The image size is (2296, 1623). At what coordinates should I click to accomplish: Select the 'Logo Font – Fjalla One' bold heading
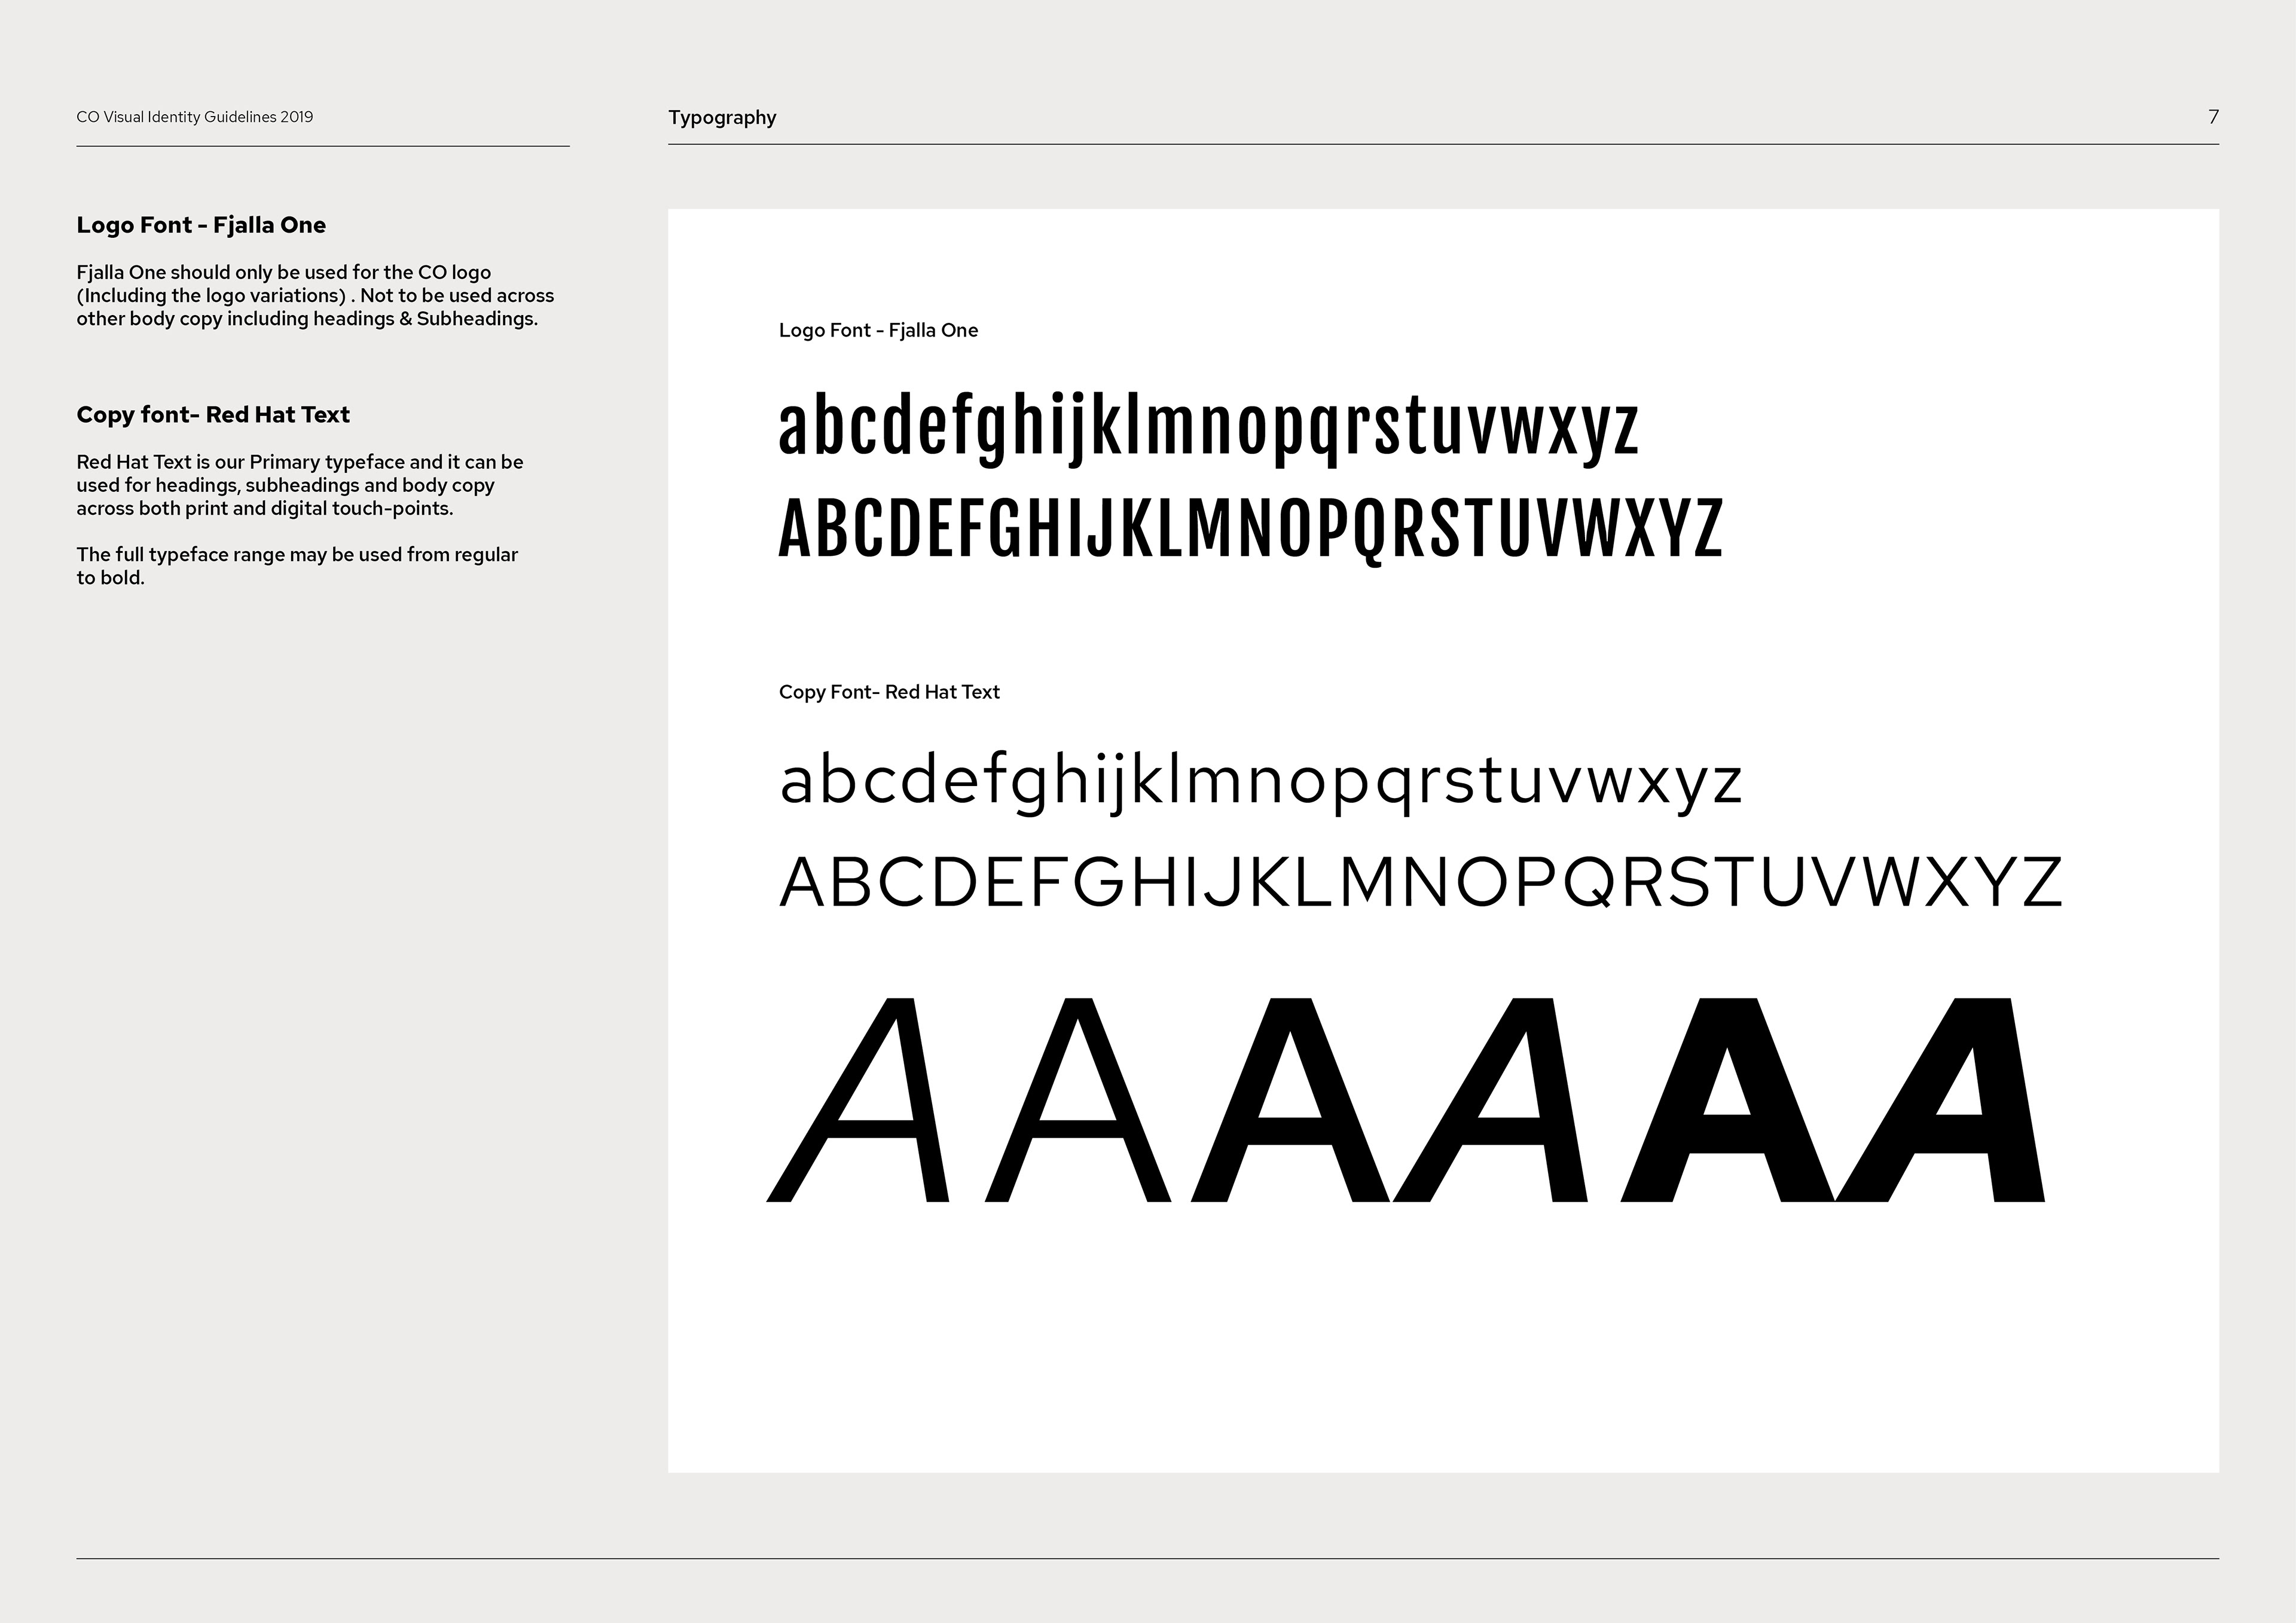pos(201,225)
